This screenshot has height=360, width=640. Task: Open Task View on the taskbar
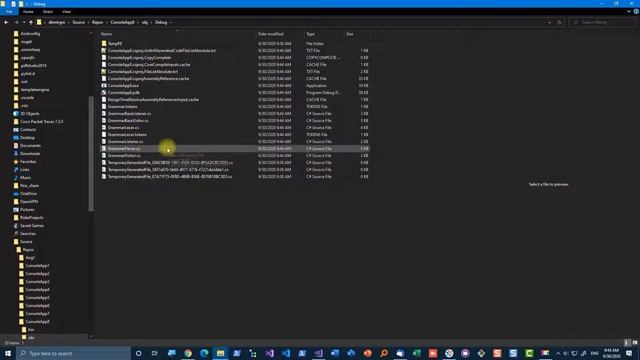click(x=155, y=353)
